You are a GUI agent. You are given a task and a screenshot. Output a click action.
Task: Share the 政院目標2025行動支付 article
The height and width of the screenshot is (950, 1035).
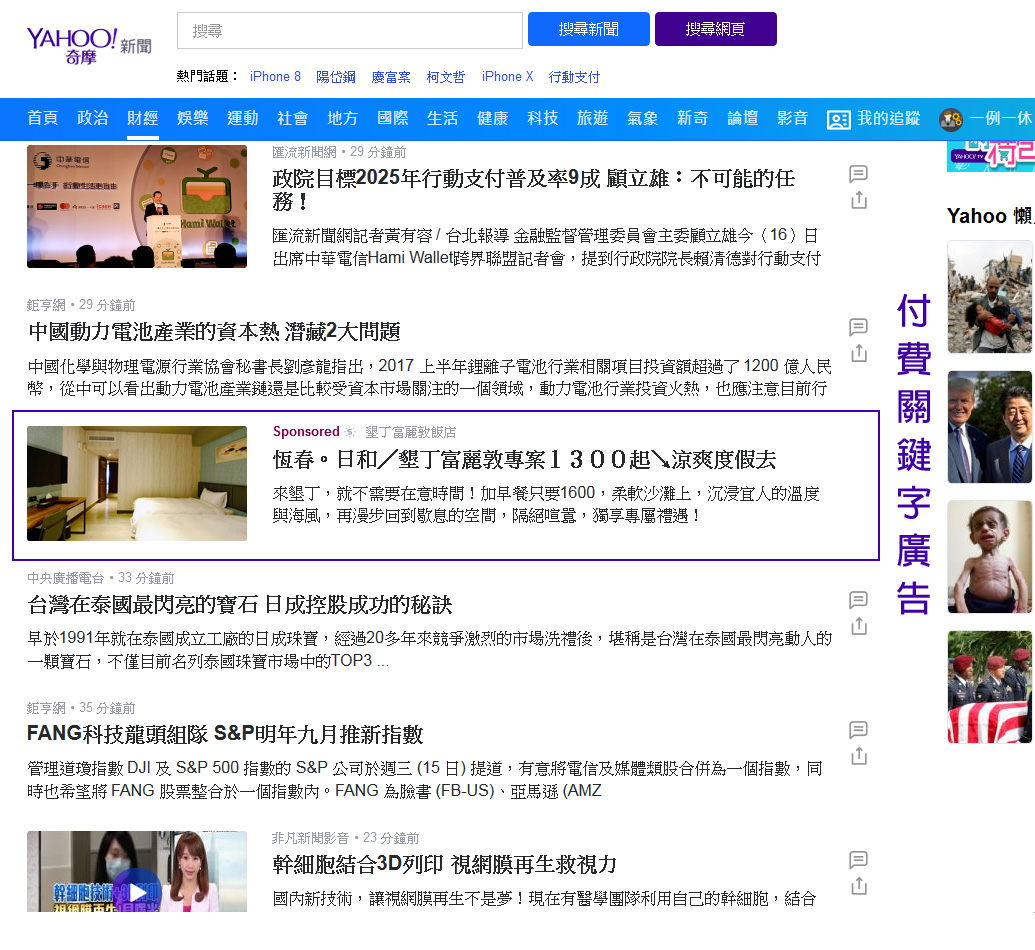858,201
